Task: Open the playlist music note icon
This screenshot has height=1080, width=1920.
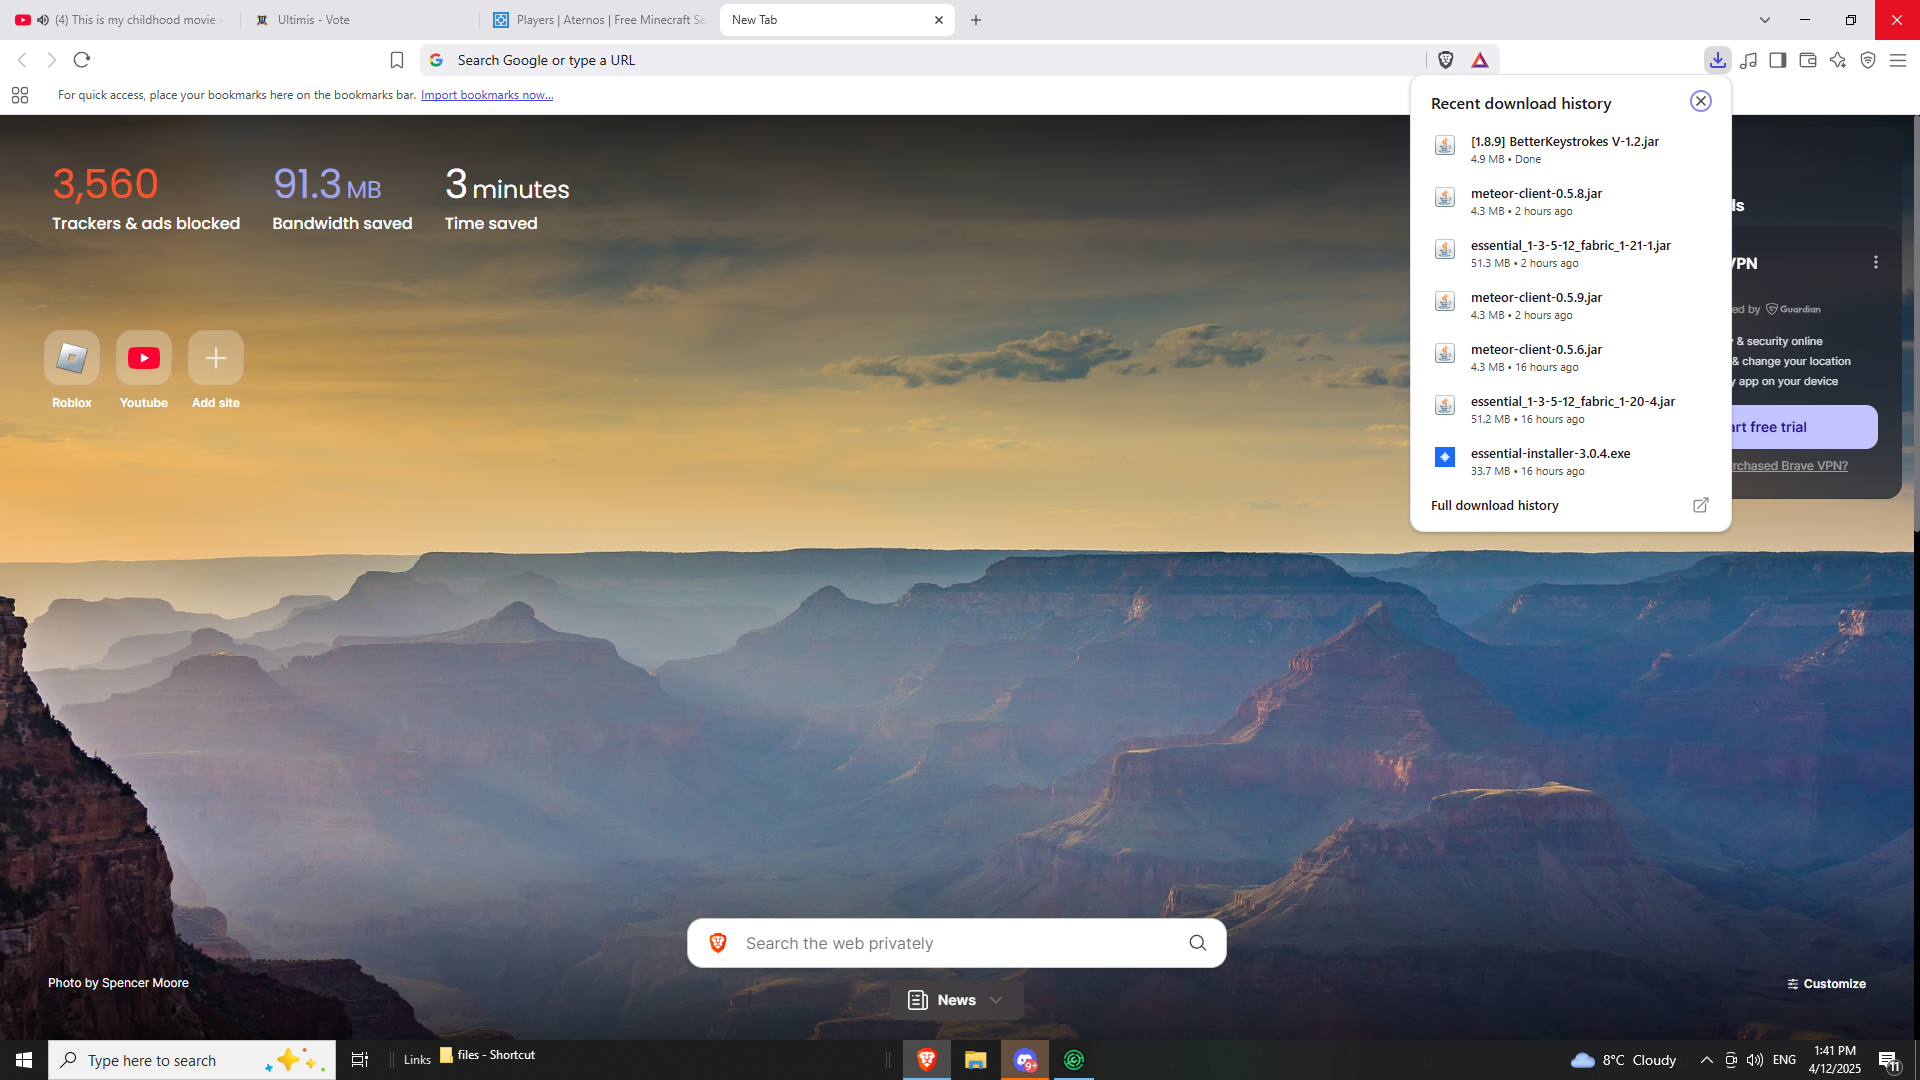Action: click(1748, 60)
